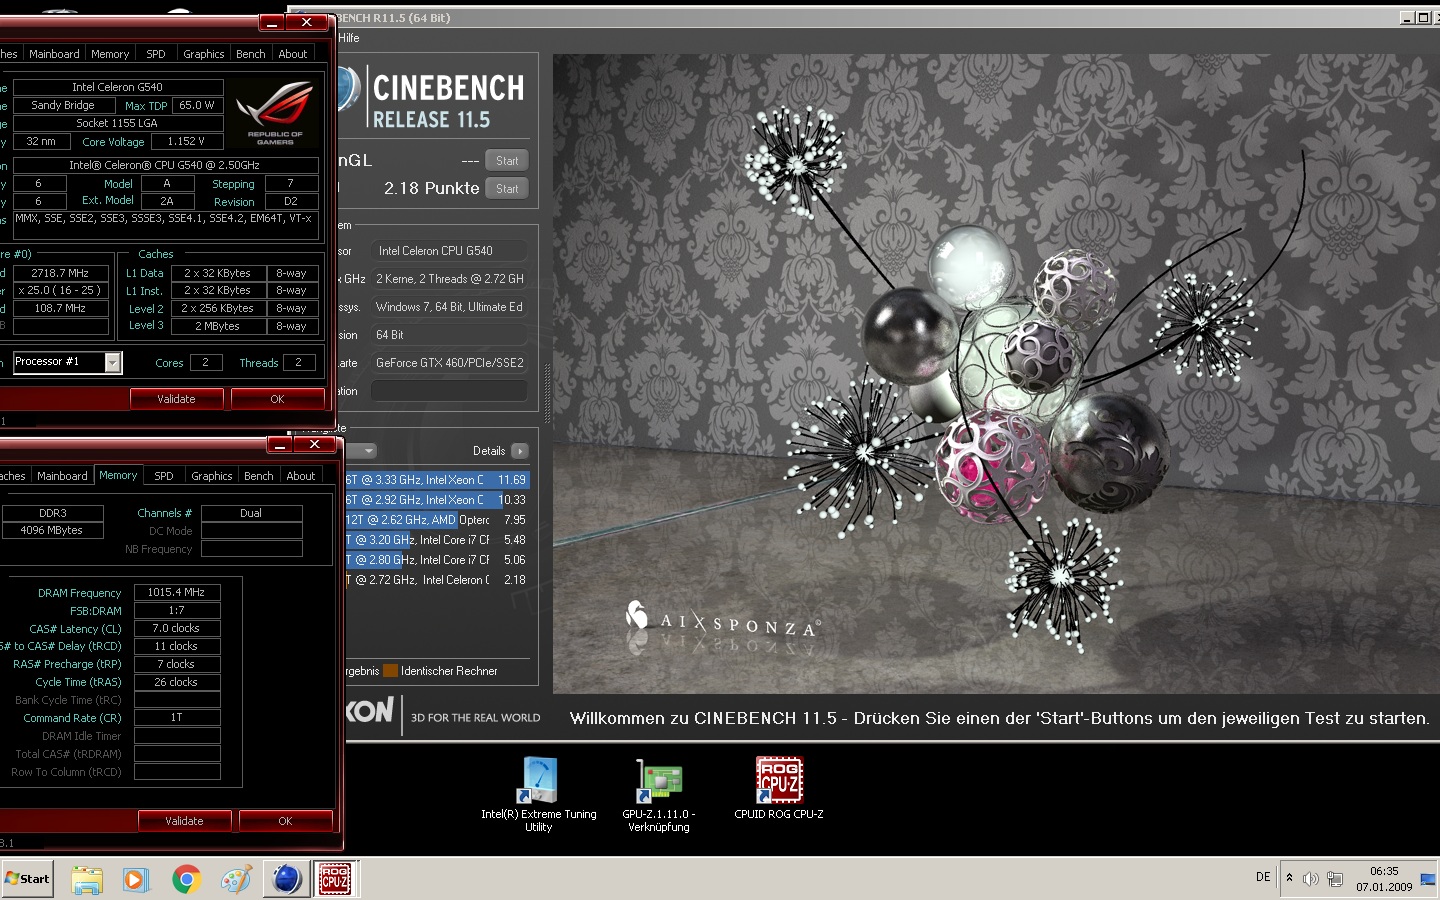
Task: Open Bench tab in upper CPU-Z window
Action: coord(251,54)
